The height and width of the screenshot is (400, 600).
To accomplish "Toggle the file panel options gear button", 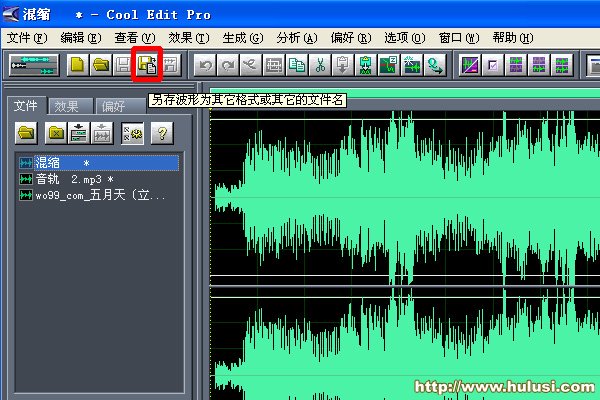I will point(132,133).
